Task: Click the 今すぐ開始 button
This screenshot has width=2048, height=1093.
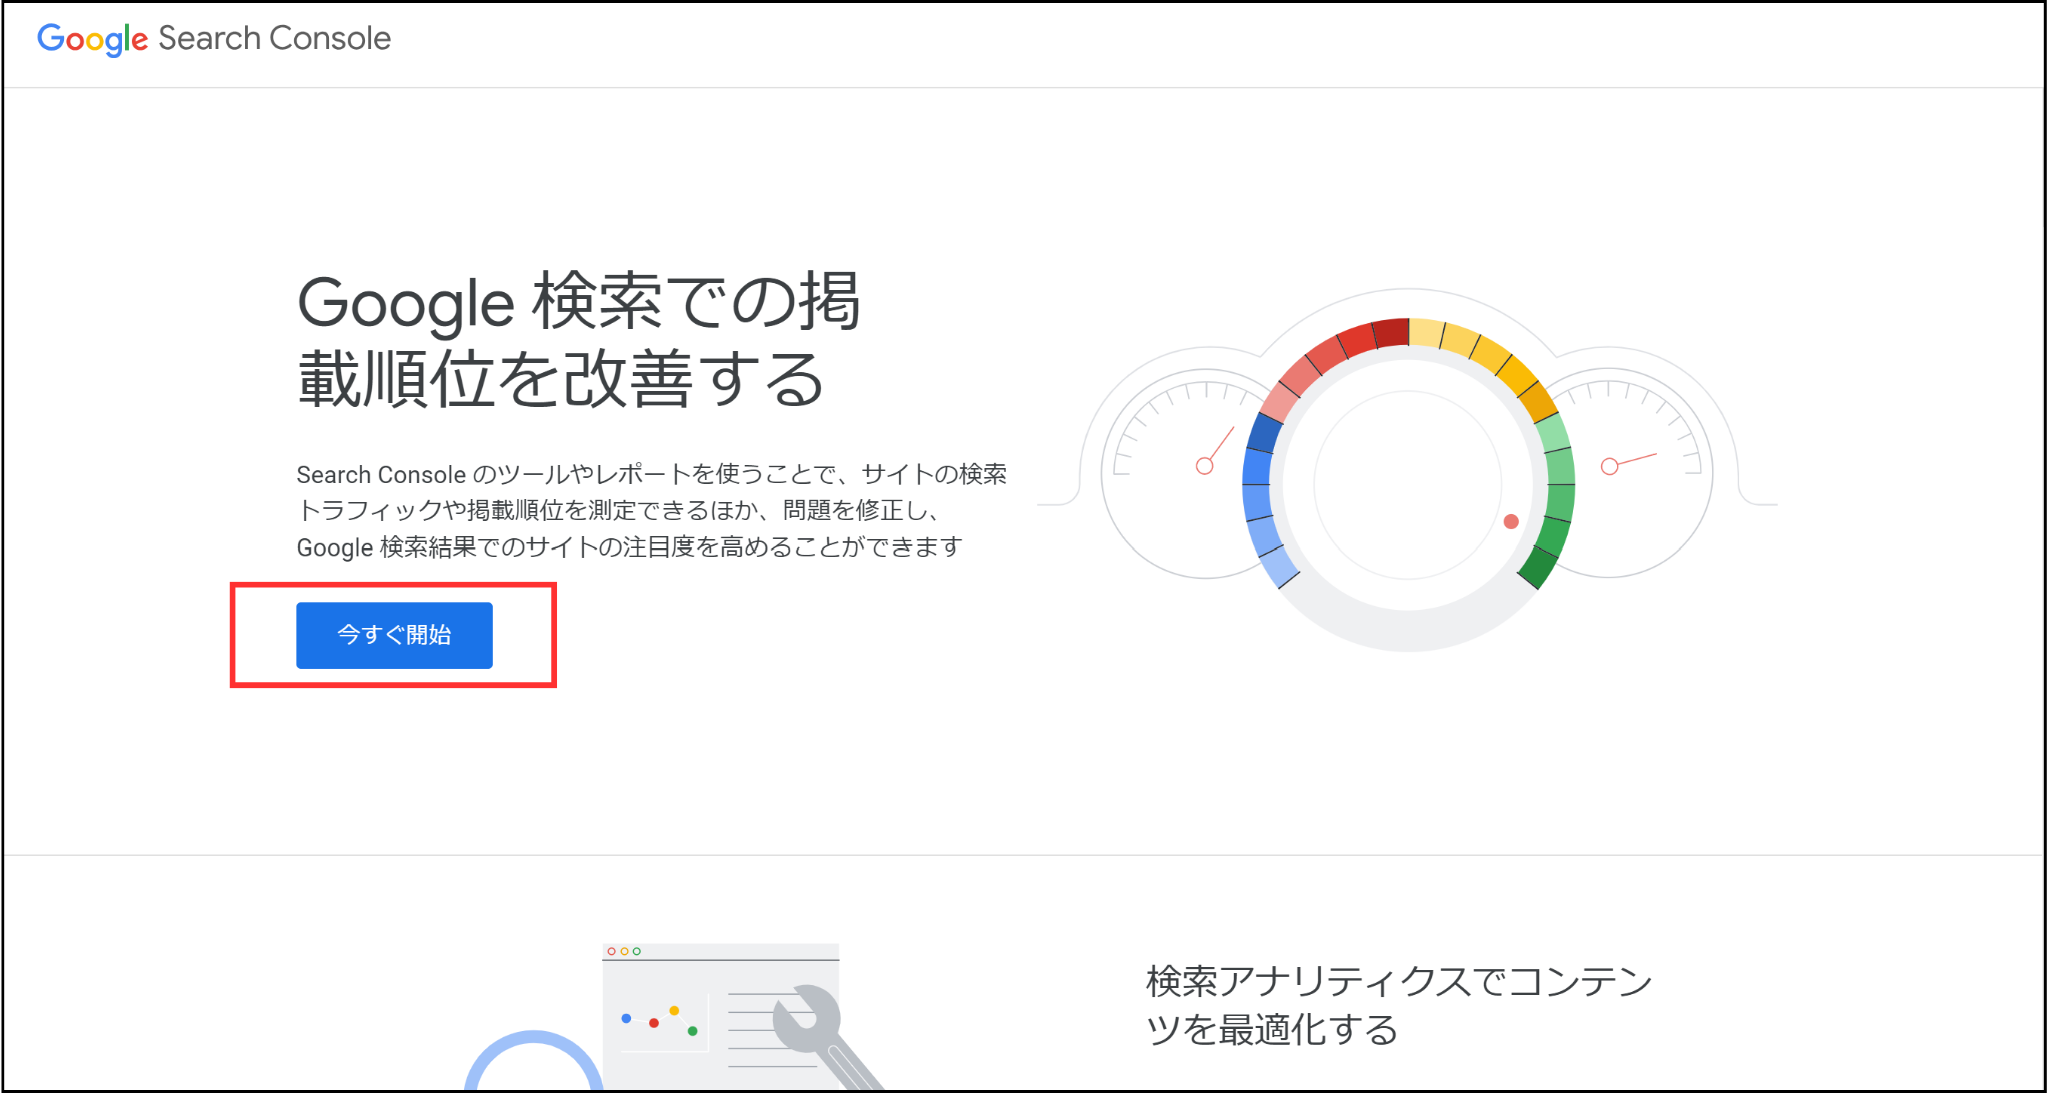Action: [x=394, y=635]
